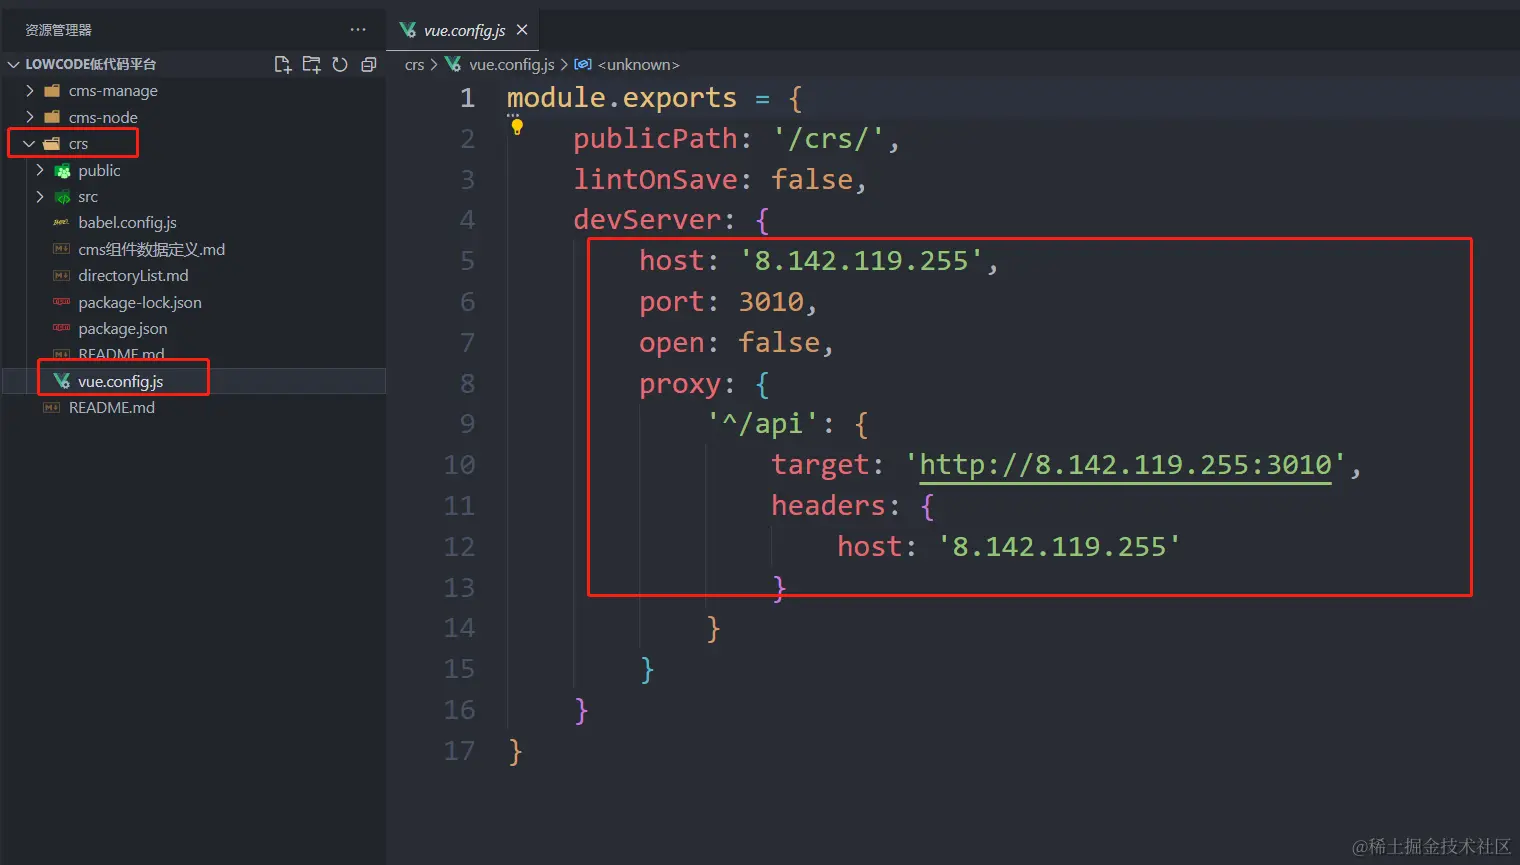This screenshot has height=865, width=1520.
Task: Click the lintOnSave property text
Action: click(655, 180)
